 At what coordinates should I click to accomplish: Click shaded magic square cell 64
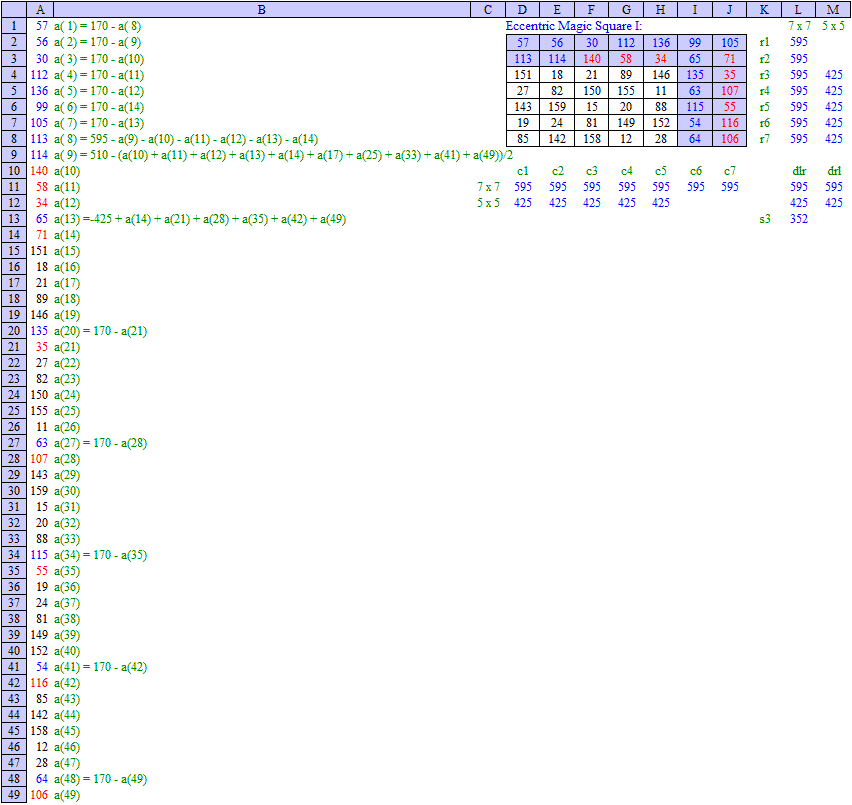(695, 139)
